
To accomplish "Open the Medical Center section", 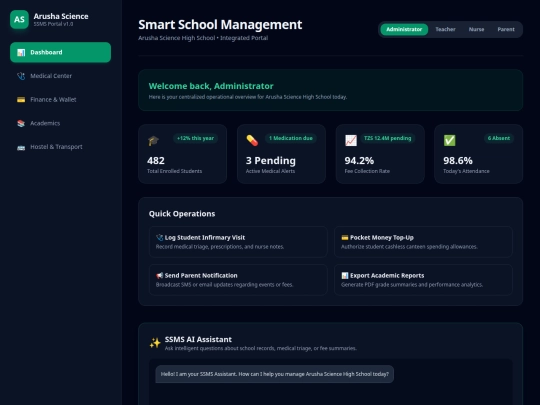I will click(x=60, y=76).
